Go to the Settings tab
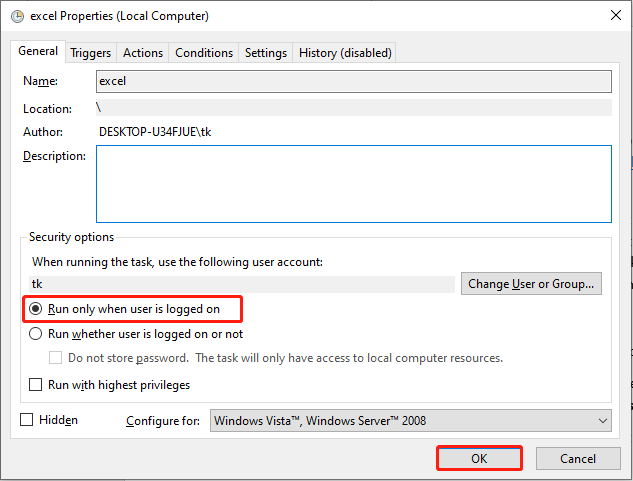Viewport: 633px width, 481px height. pyautogui.click(x=266, y=53)
